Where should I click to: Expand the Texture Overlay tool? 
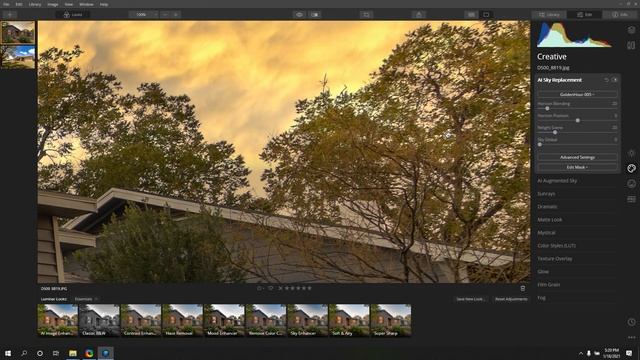[x=555, y=259]
